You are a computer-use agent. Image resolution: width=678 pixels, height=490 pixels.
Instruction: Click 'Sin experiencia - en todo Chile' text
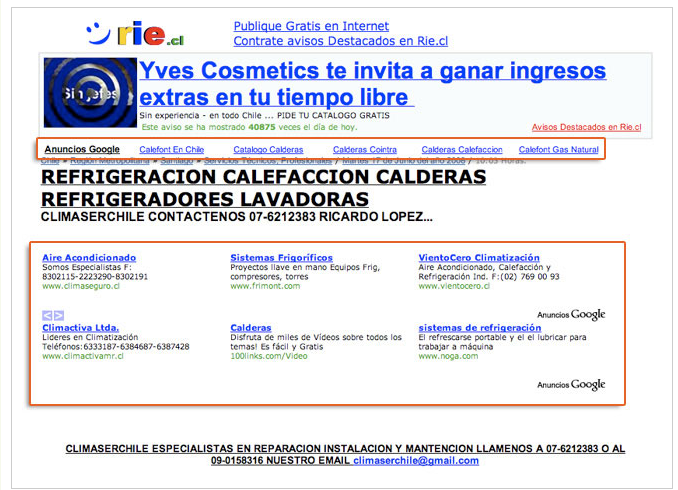264,115
